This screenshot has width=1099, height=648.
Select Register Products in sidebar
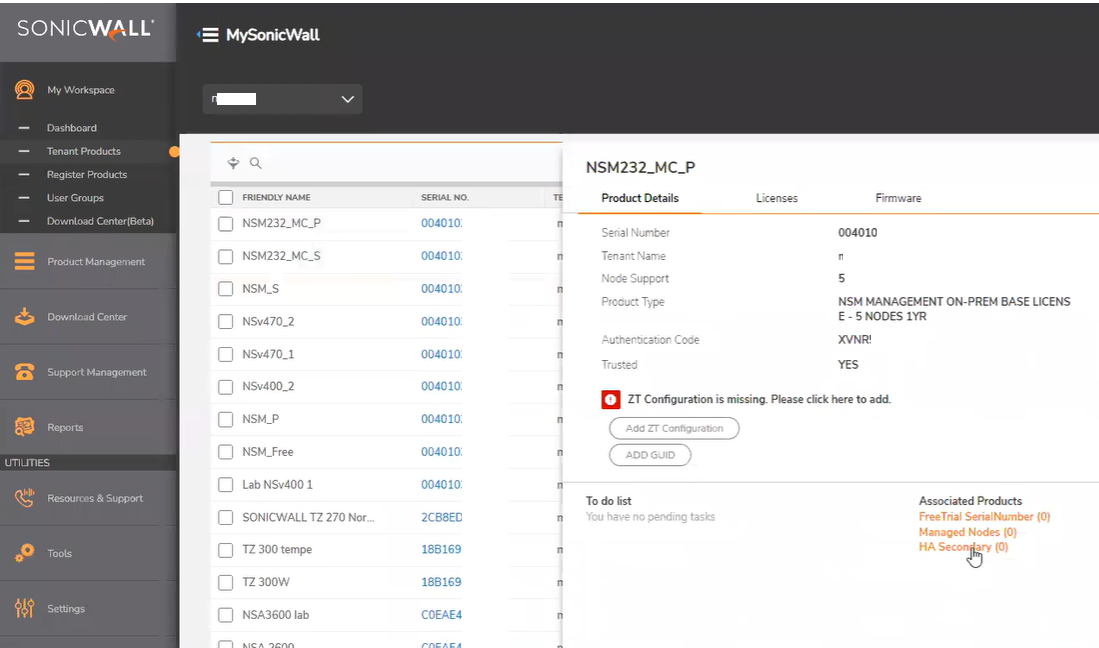(x=87, y=175)
